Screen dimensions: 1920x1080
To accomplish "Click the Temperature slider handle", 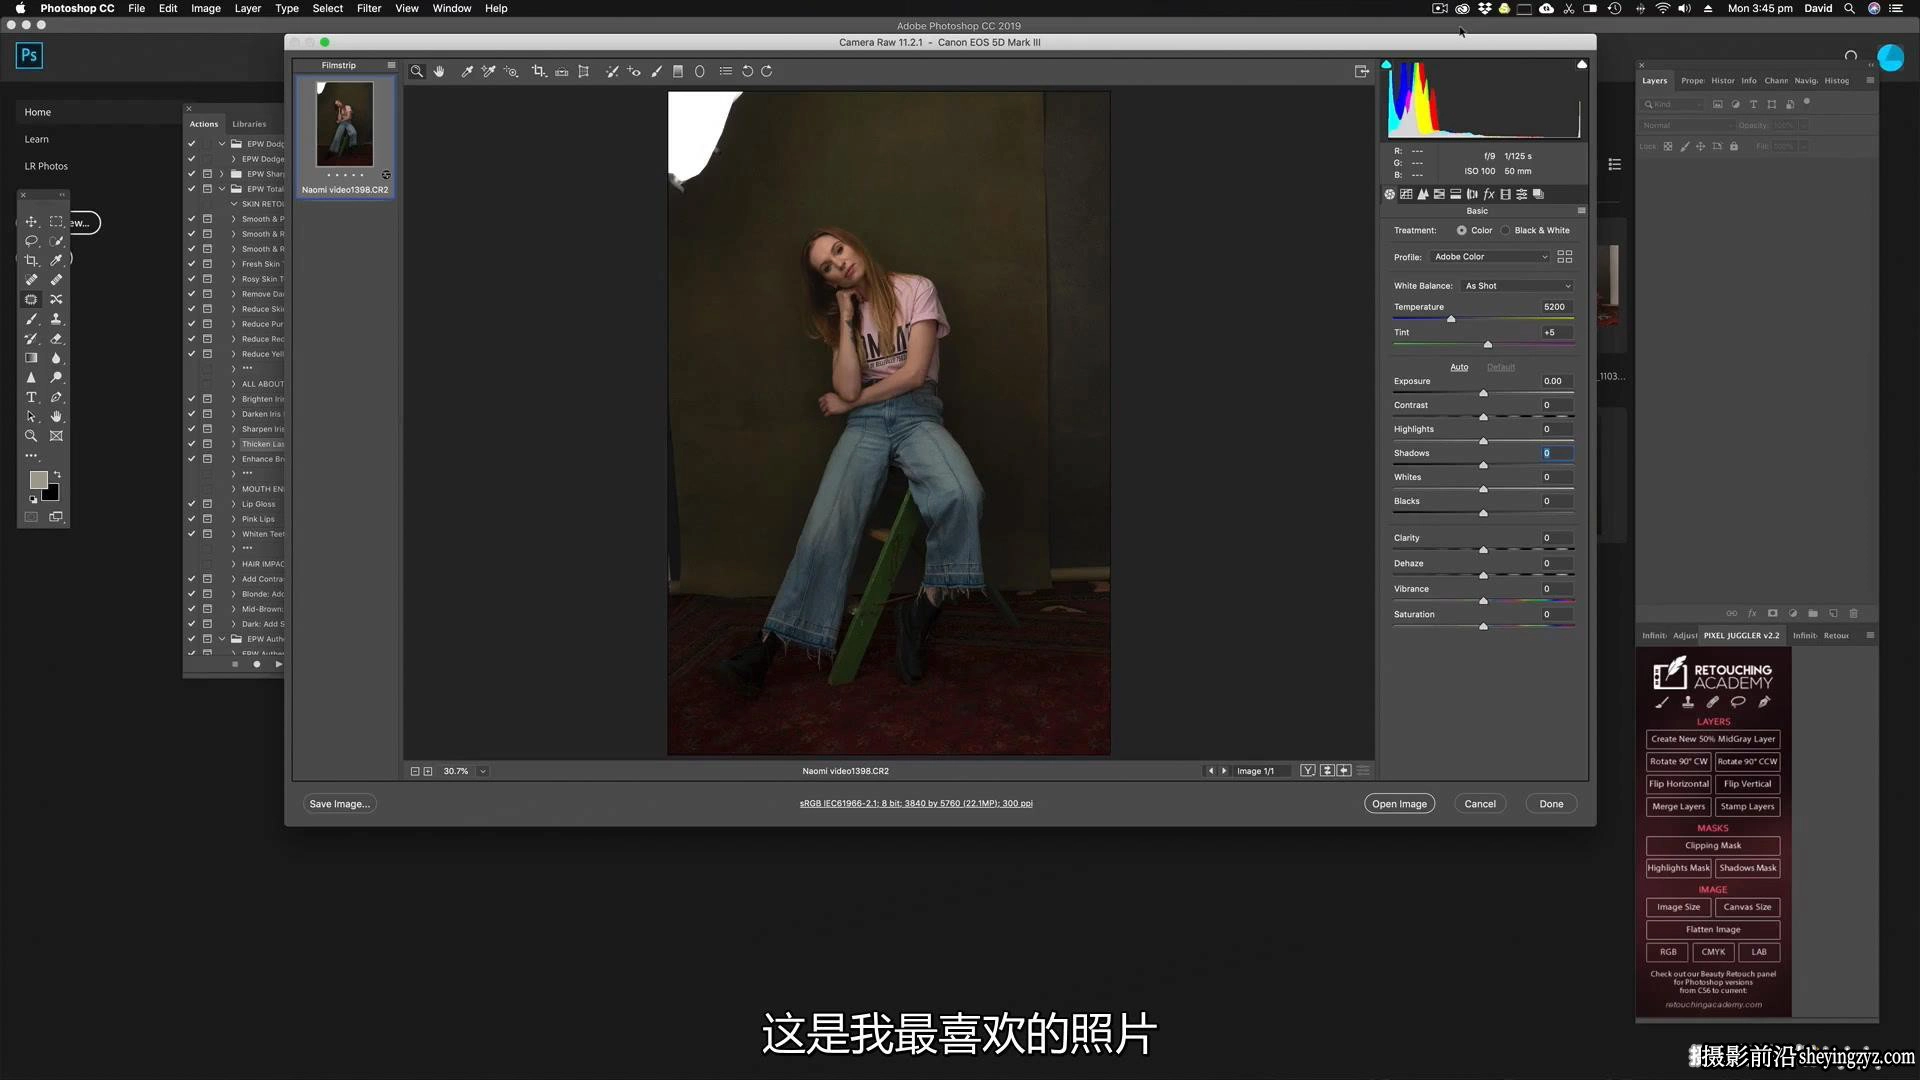I will 1451,319.
